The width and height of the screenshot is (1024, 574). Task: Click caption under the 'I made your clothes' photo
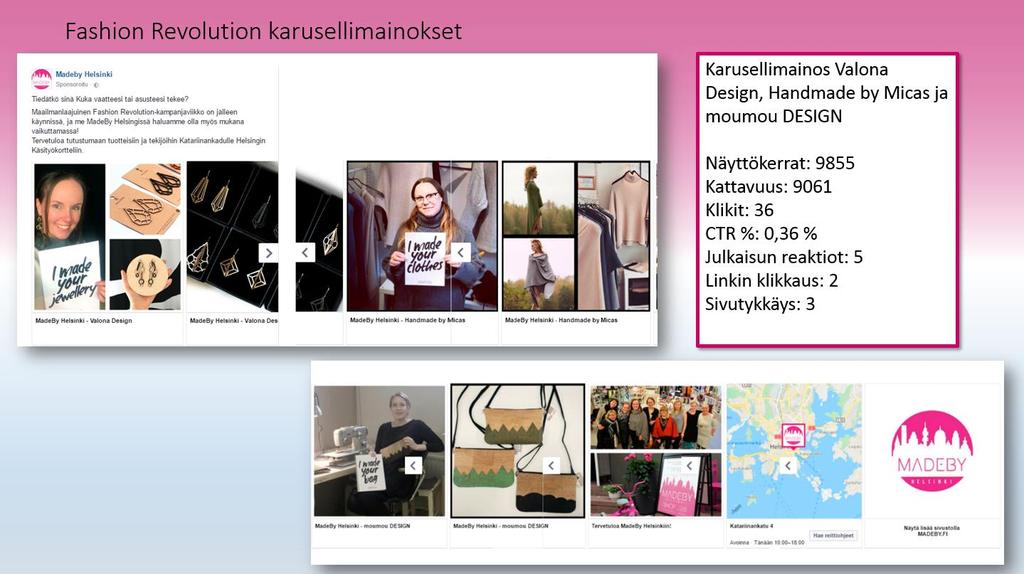[408, 320]
